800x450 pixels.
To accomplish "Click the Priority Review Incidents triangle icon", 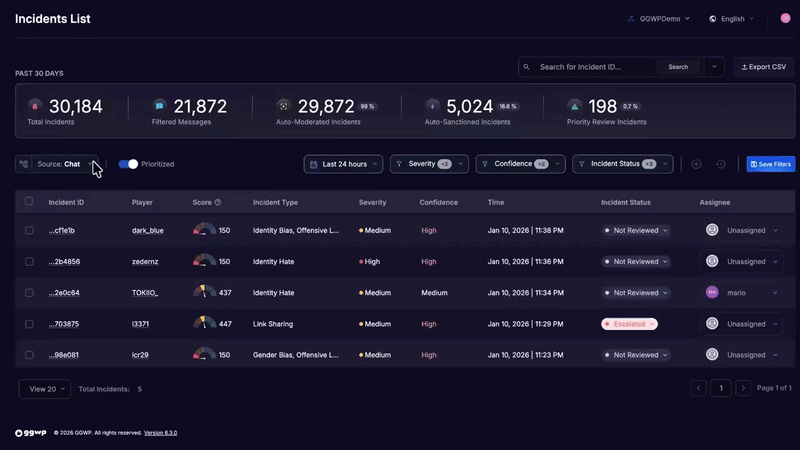I will 574,105.
